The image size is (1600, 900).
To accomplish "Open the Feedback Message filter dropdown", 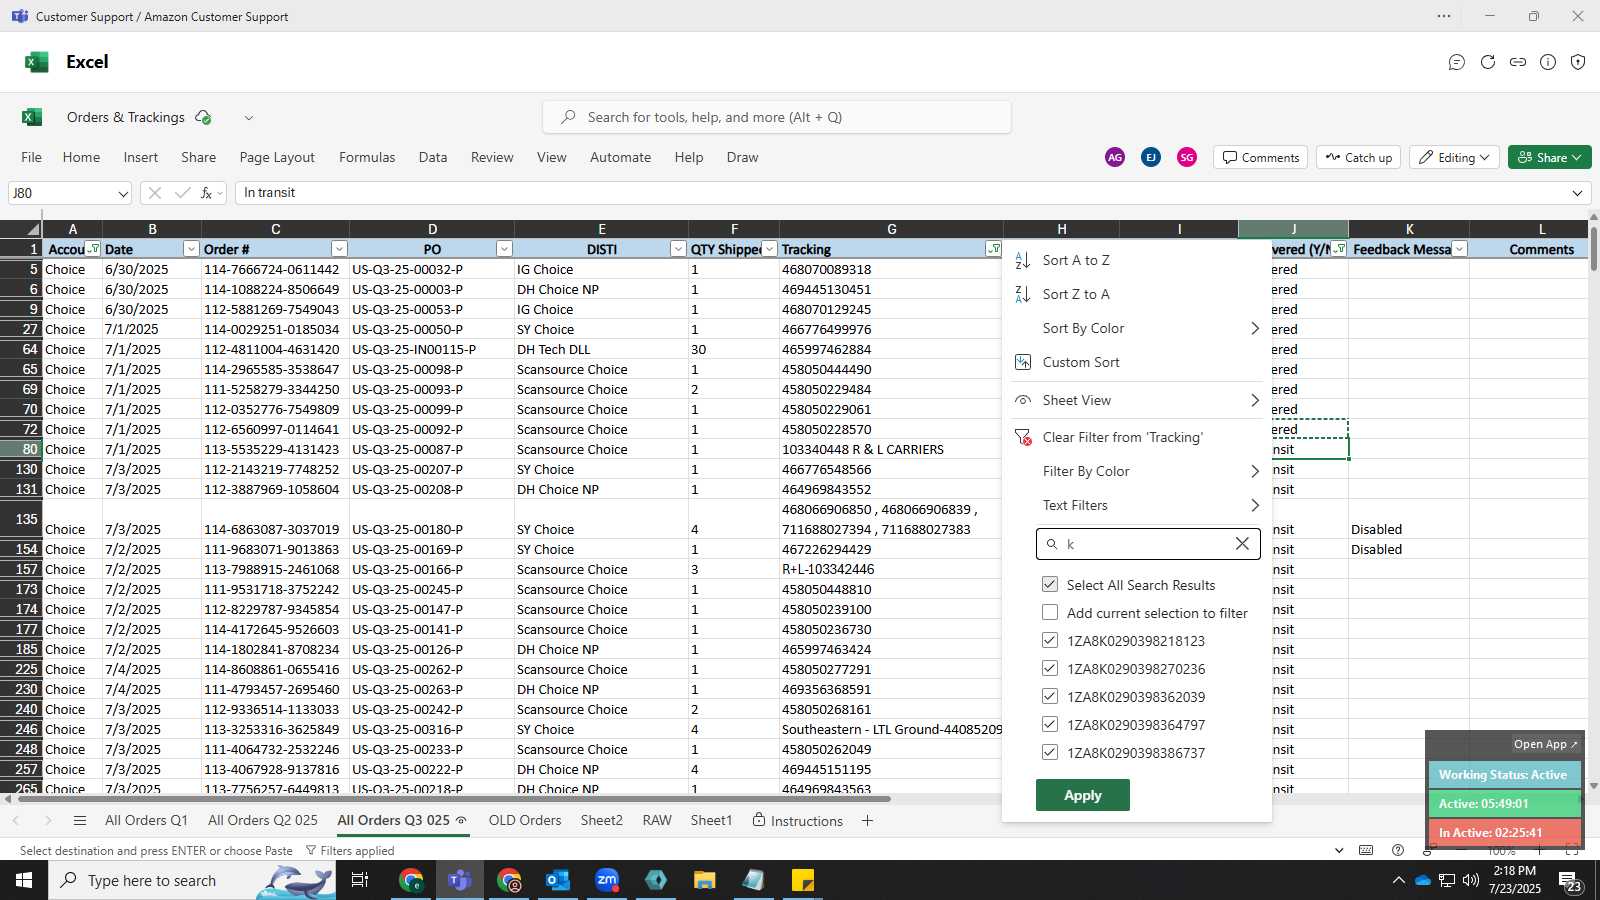I will coord(1459,249).
